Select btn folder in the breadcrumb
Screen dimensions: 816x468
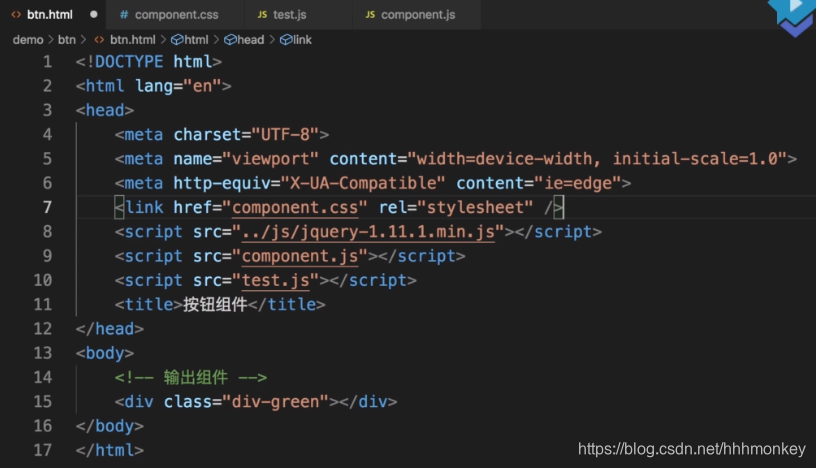click(67, 40)
